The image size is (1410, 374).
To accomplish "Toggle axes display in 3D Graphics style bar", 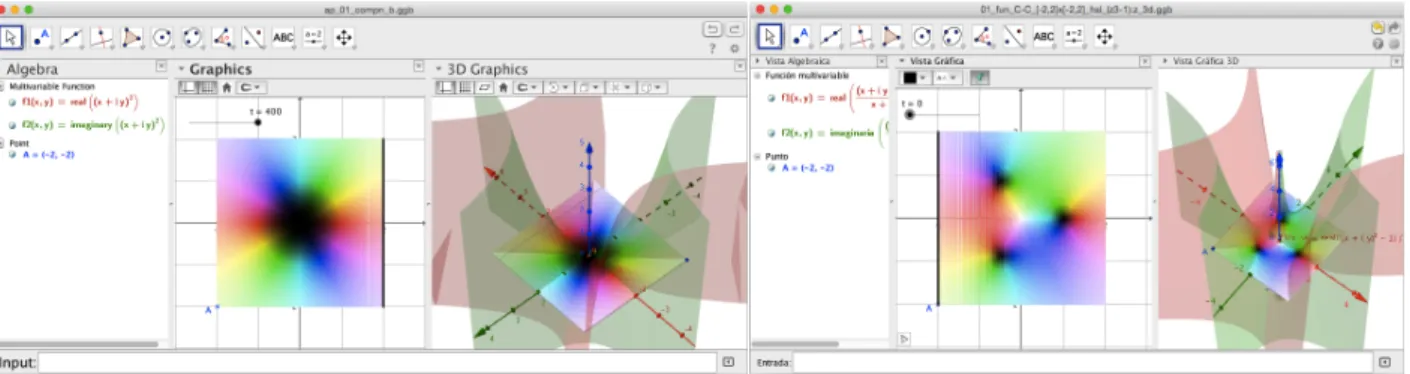I will [x=446, y=87].
